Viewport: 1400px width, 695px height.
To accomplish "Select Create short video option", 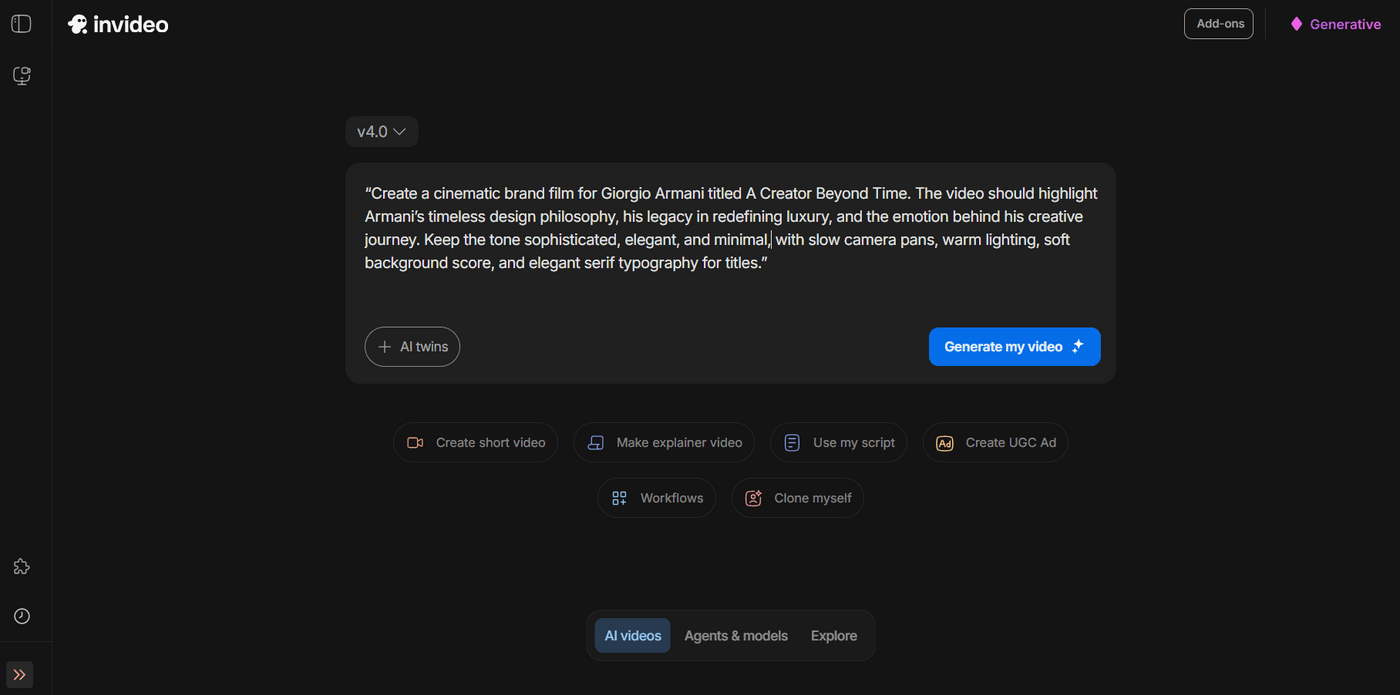I will point(475,443).
